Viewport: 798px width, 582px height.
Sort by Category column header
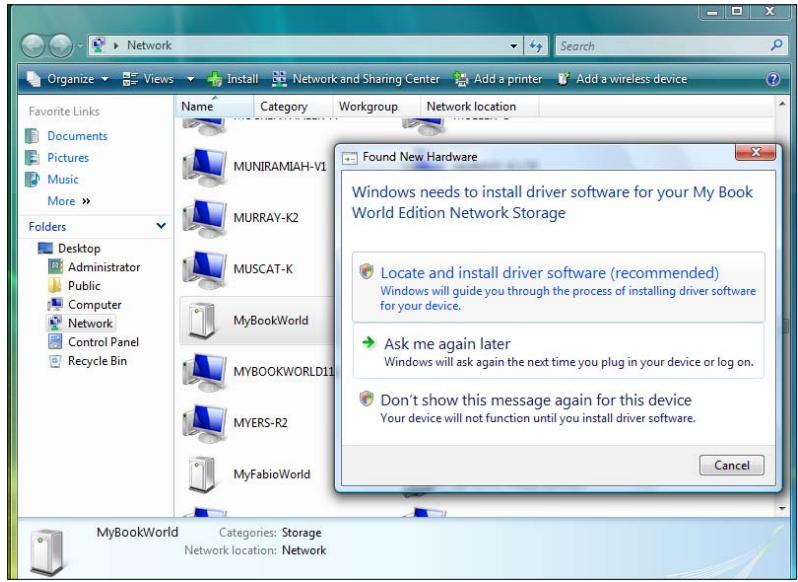tap(293, 106)
